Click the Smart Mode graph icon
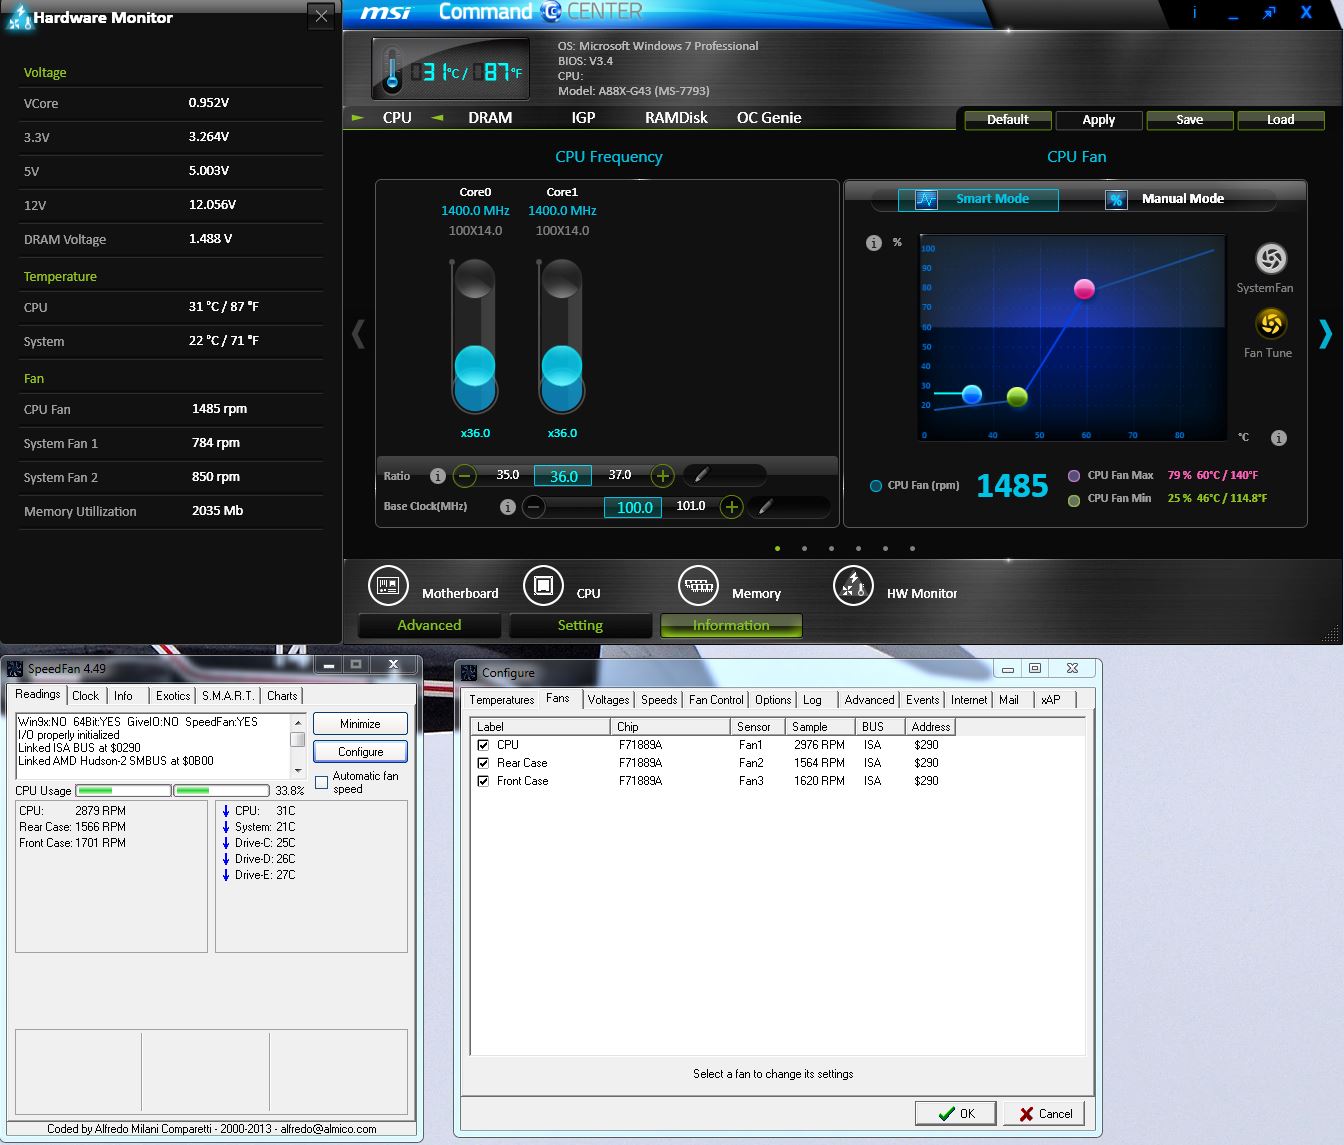1344x1145 pixels. 926,199
